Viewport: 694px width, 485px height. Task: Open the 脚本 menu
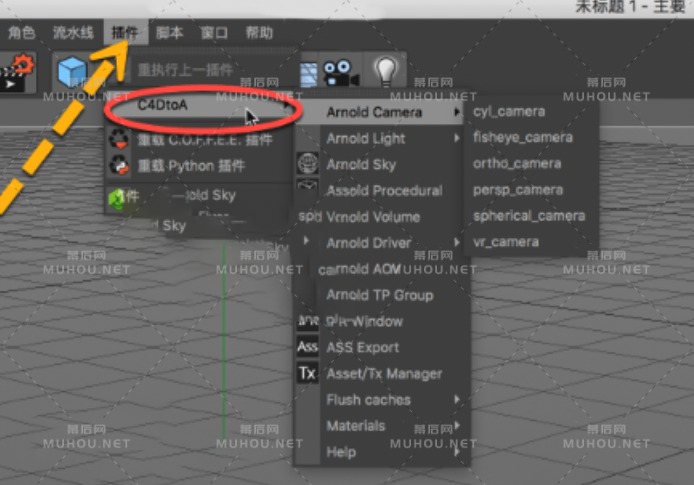[170, 32]
